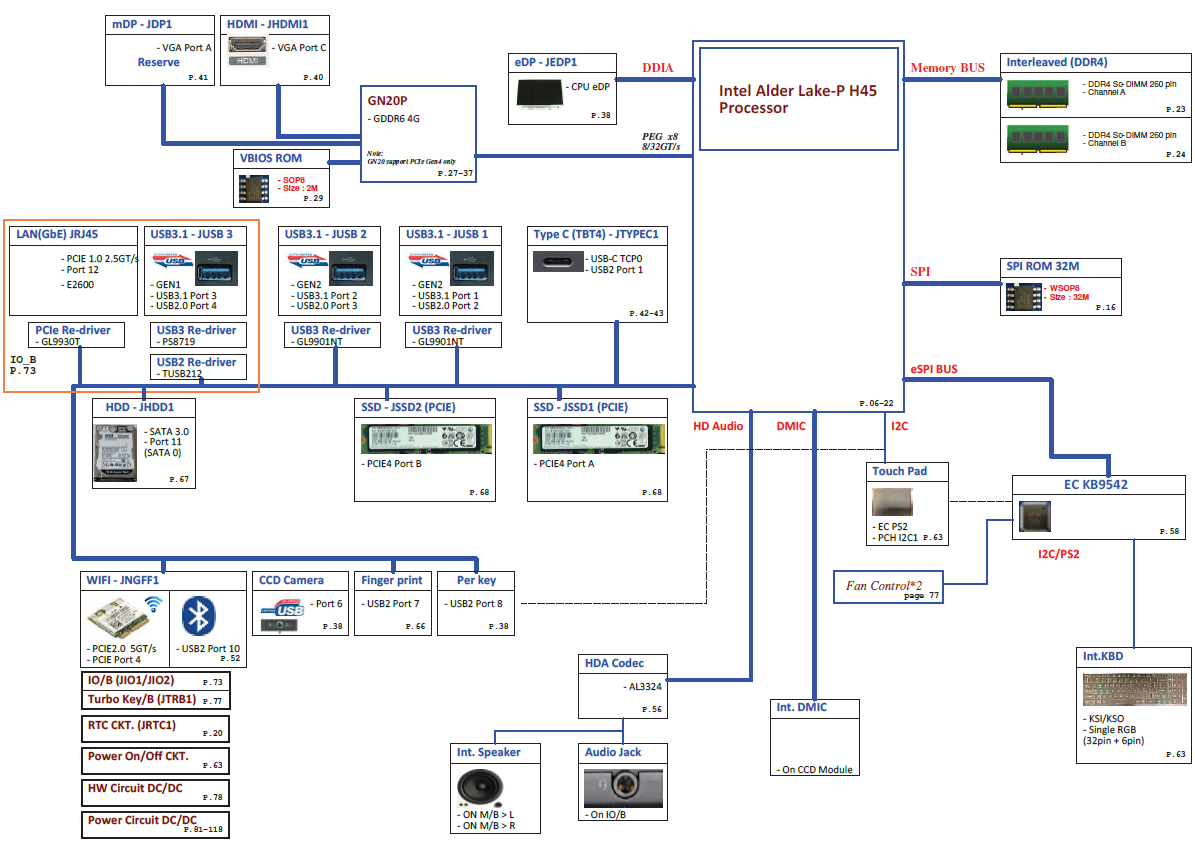Select the GN20P GPU block
Image resolution: width=1195 pixels, height=852 pixels.
coord(418,133)
